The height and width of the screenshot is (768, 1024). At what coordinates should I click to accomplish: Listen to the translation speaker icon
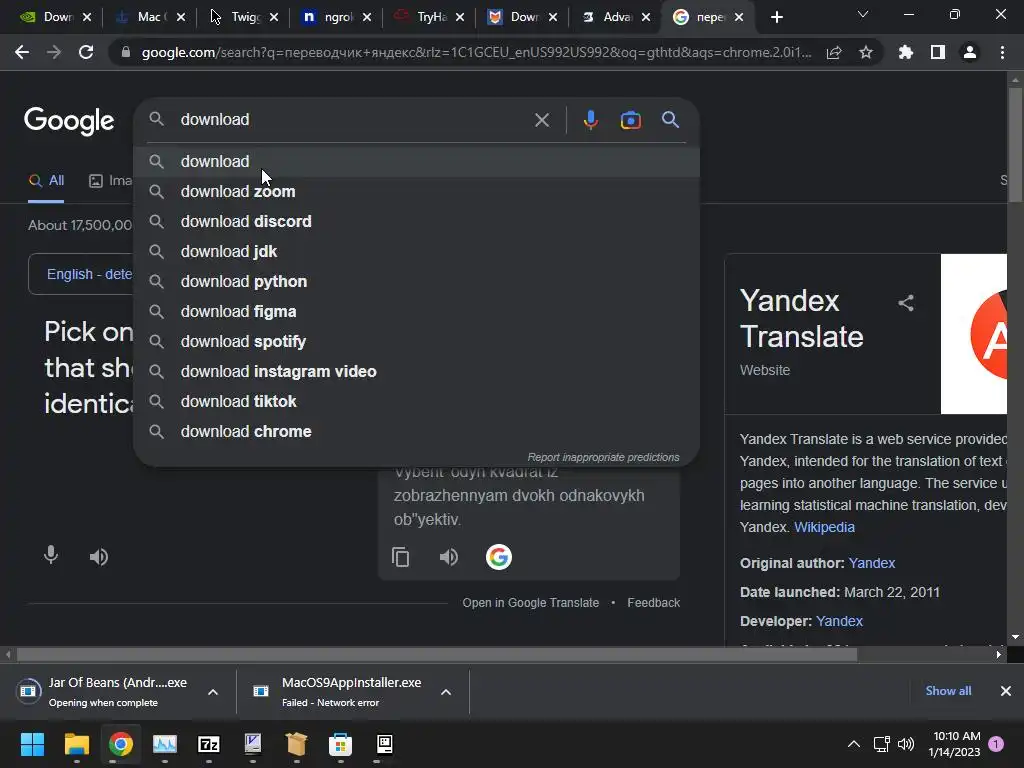point(449,557)
